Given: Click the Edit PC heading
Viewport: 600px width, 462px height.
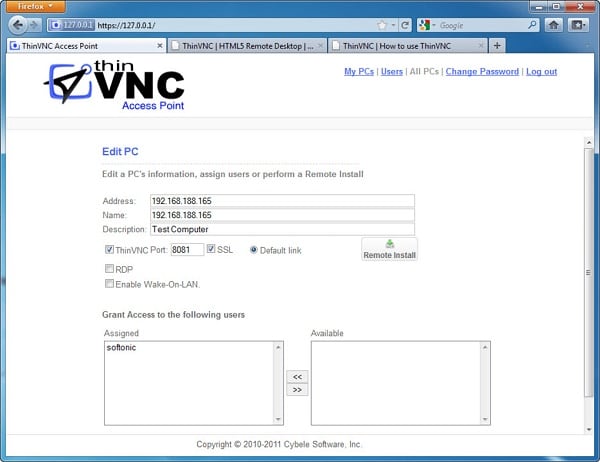Looking at the screenshot, I should [x=120, y=152].
